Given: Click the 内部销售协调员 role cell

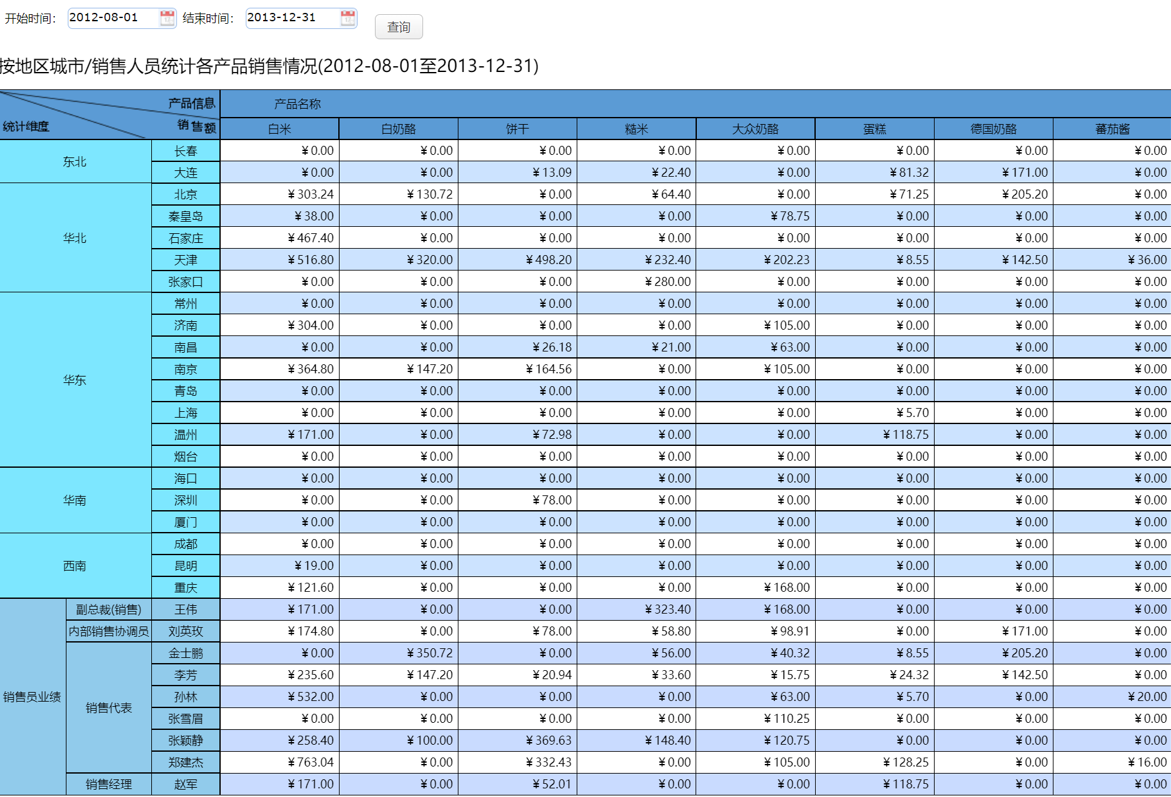Looking at the screenshot, I should point(109,631).
